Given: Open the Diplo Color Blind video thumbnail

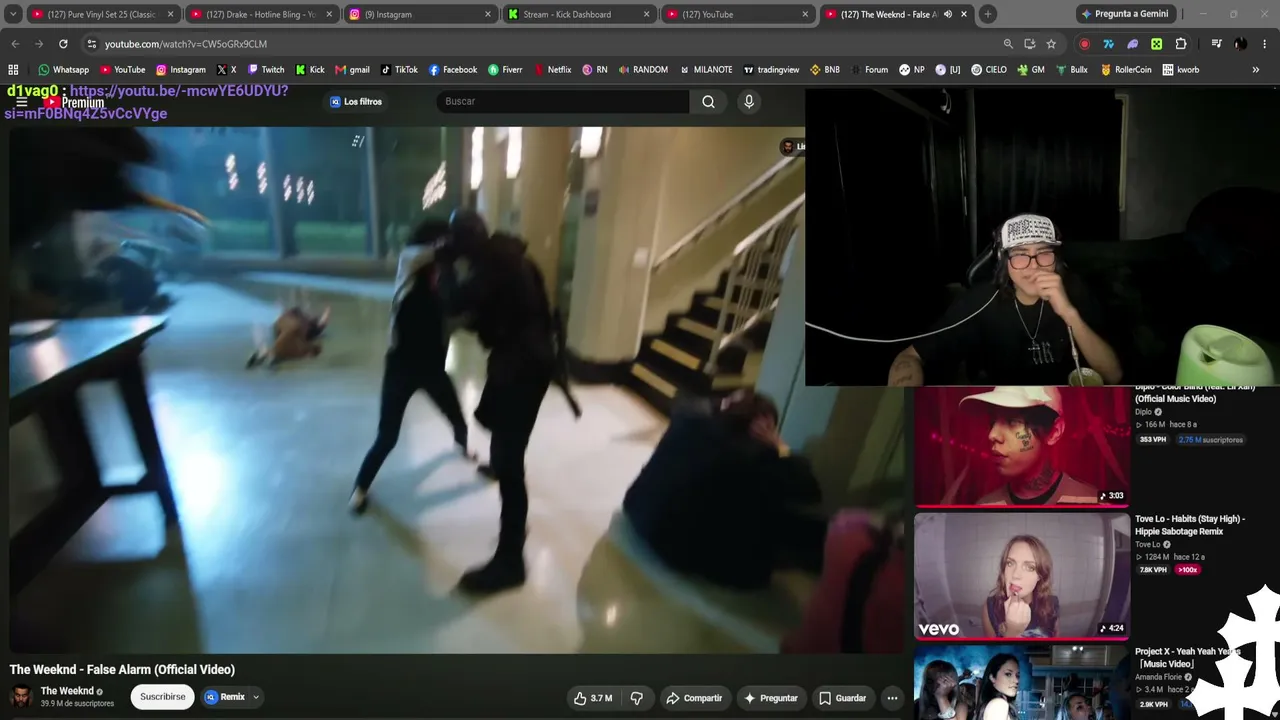Looking at the screenshot, I should click(x=1022, y=446).
